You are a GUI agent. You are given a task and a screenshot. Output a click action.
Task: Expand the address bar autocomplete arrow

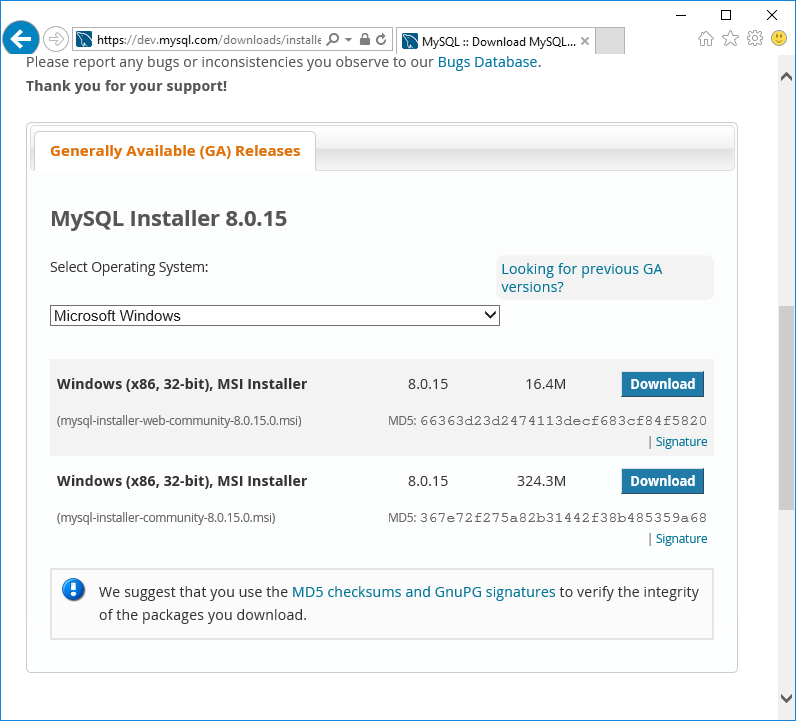pyautogui.click(x=348, y=39)
